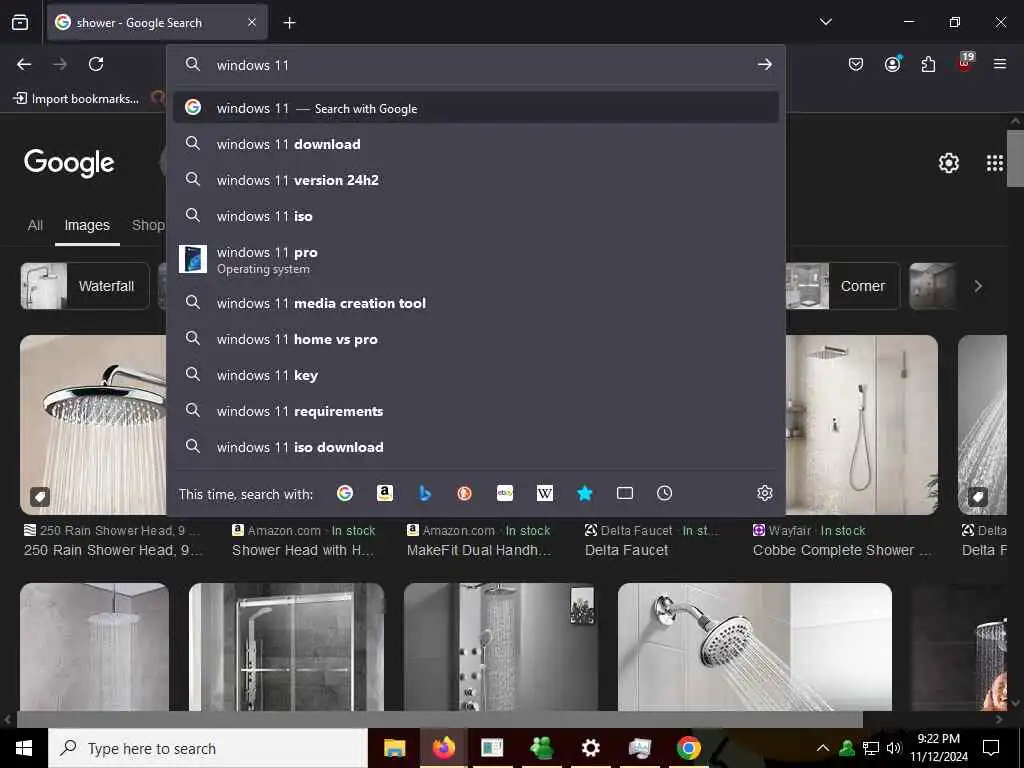Open the Windows Start menu
Image resolution: width=1024 pixels, height=768 pixels.
click(x=24, y=748)
